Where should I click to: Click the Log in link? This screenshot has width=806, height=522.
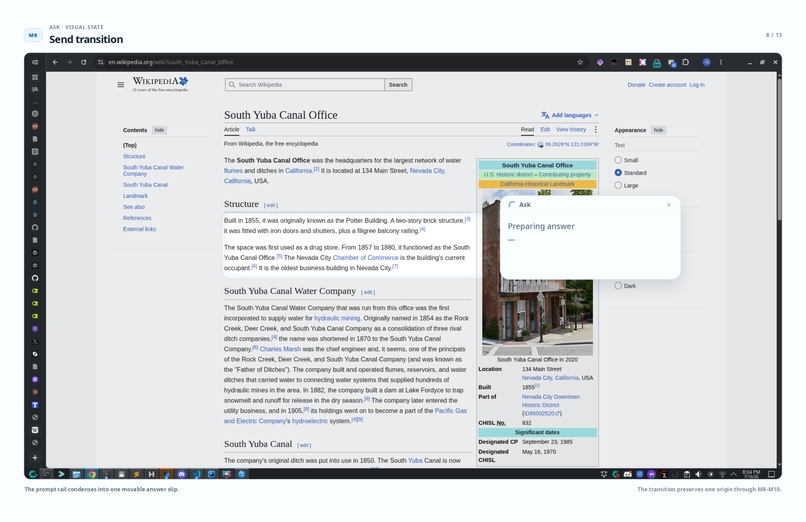697,85
